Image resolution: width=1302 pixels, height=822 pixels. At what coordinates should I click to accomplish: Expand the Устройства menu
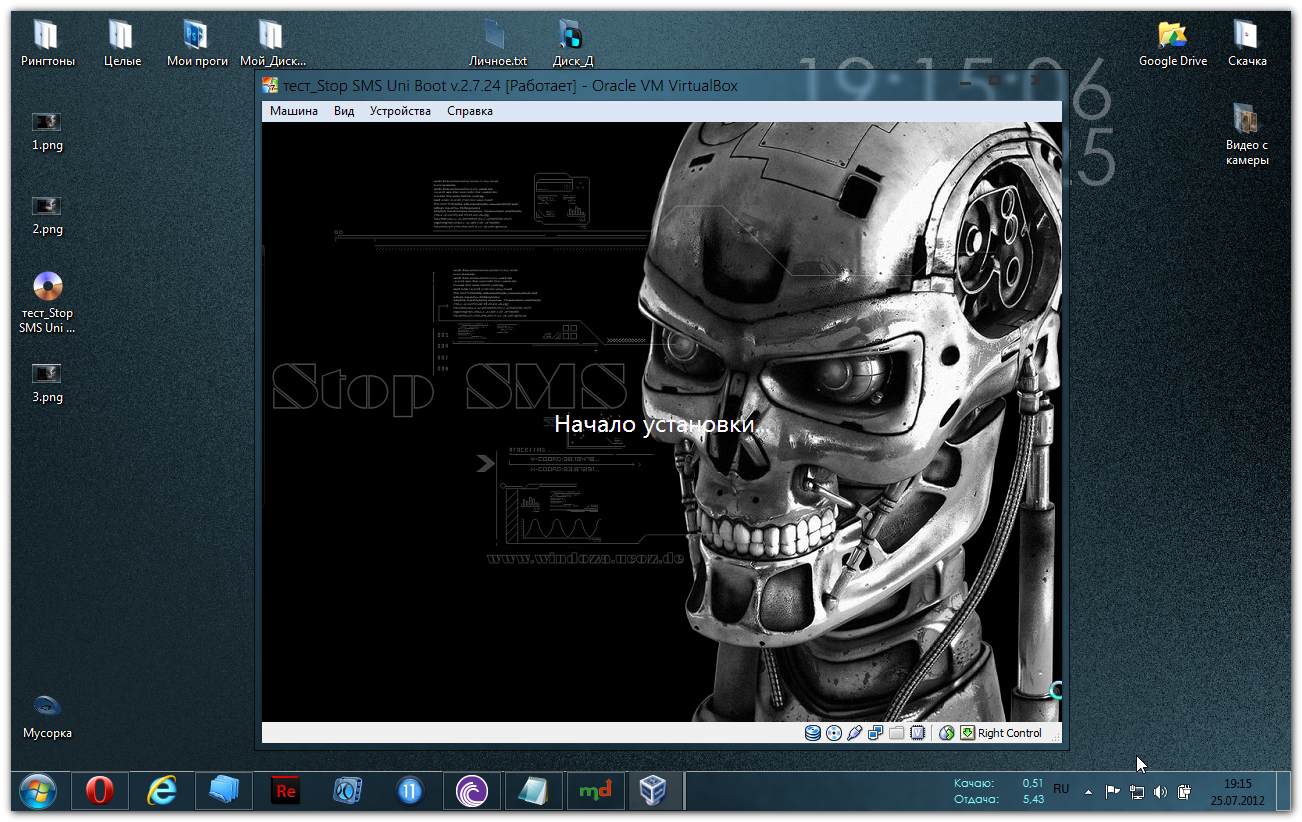(x=400, y=111)
